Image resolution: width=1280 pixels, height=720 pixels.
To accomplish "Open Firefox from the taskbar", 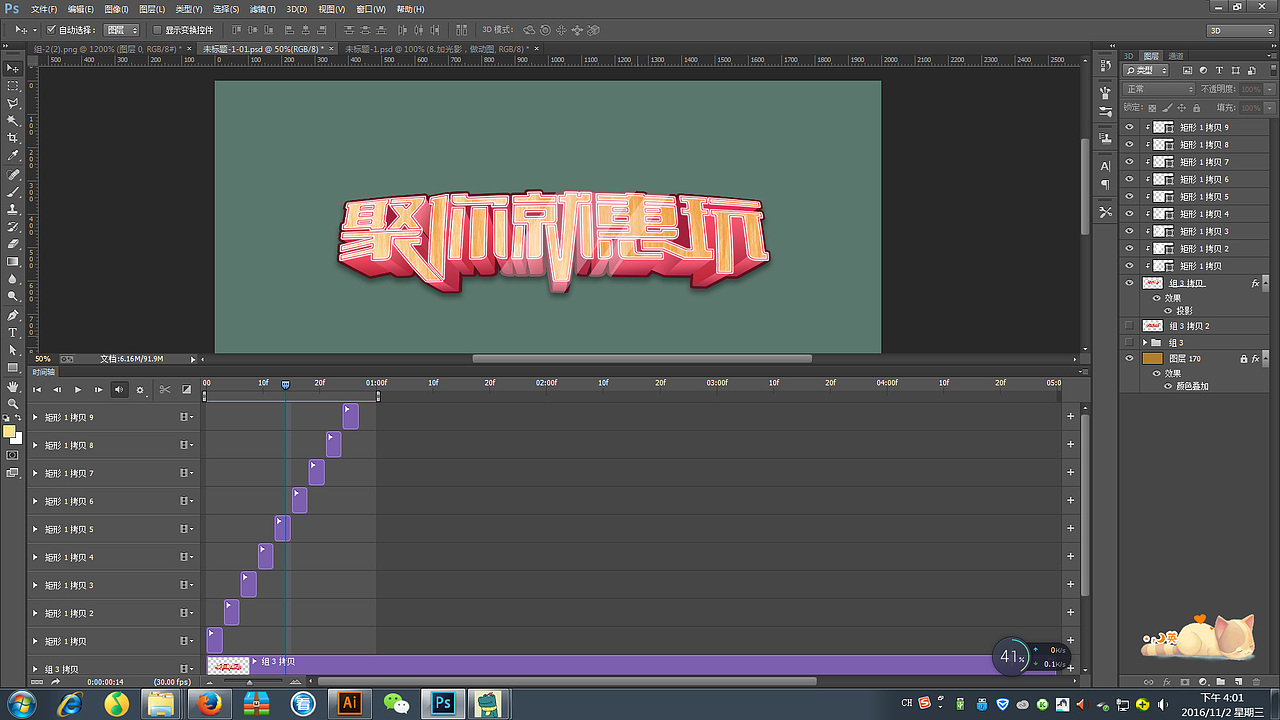I will click(x=210, y=704).
